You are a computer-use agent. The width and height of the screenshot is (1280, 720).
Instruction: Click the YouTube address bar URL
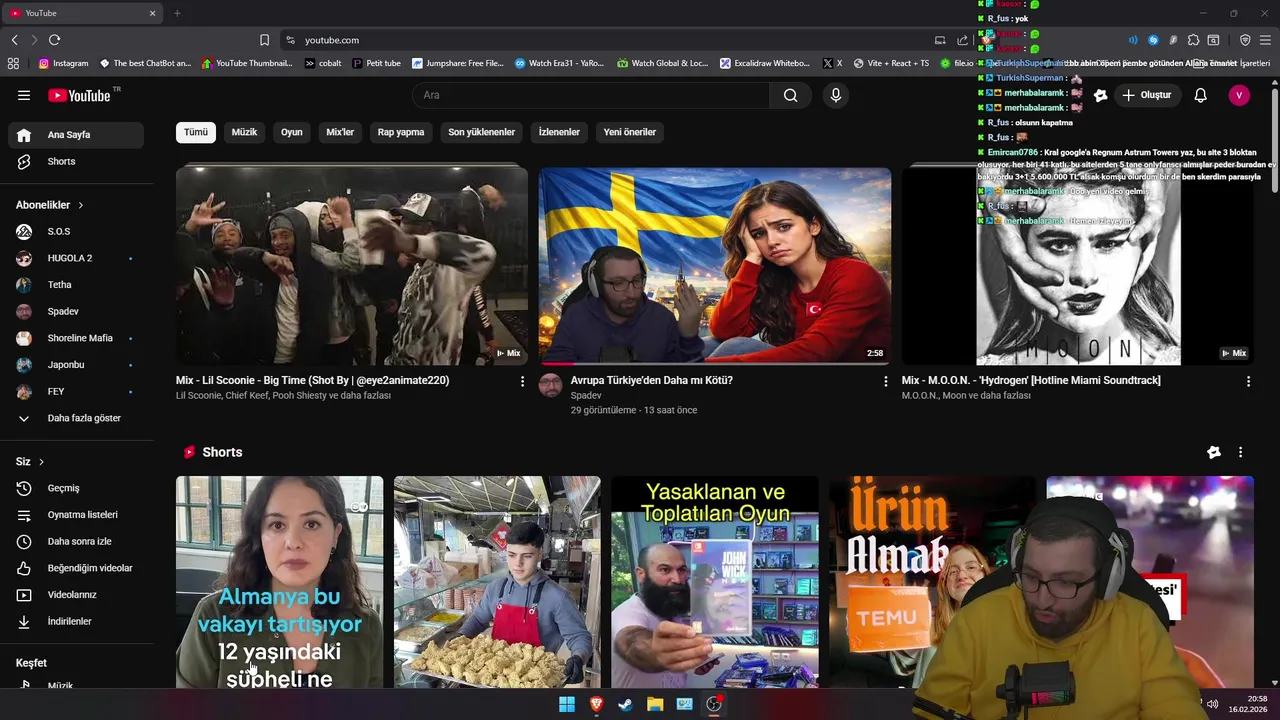pyautogui.click(x=332, y=40)
